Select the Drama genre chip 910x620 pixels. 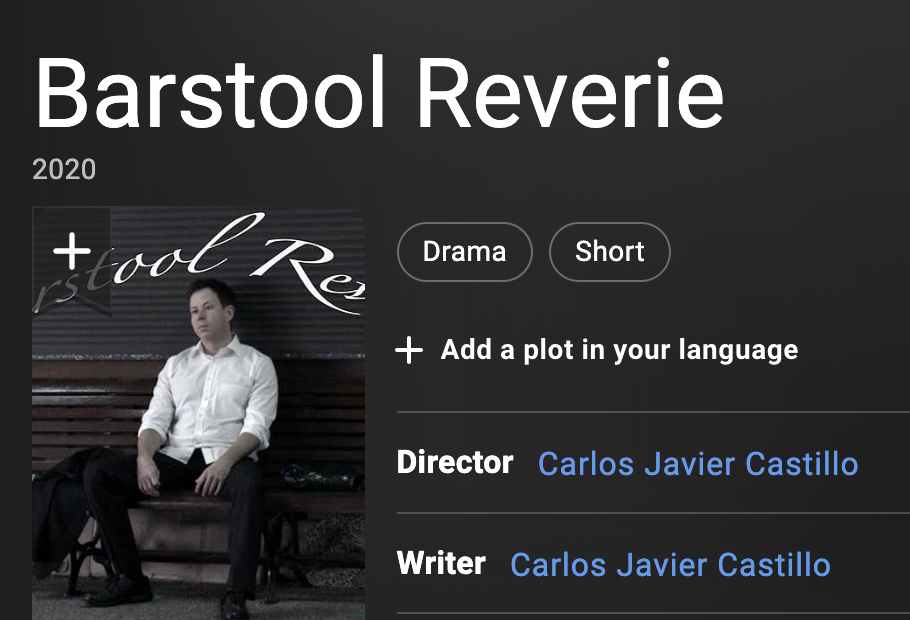464,251
